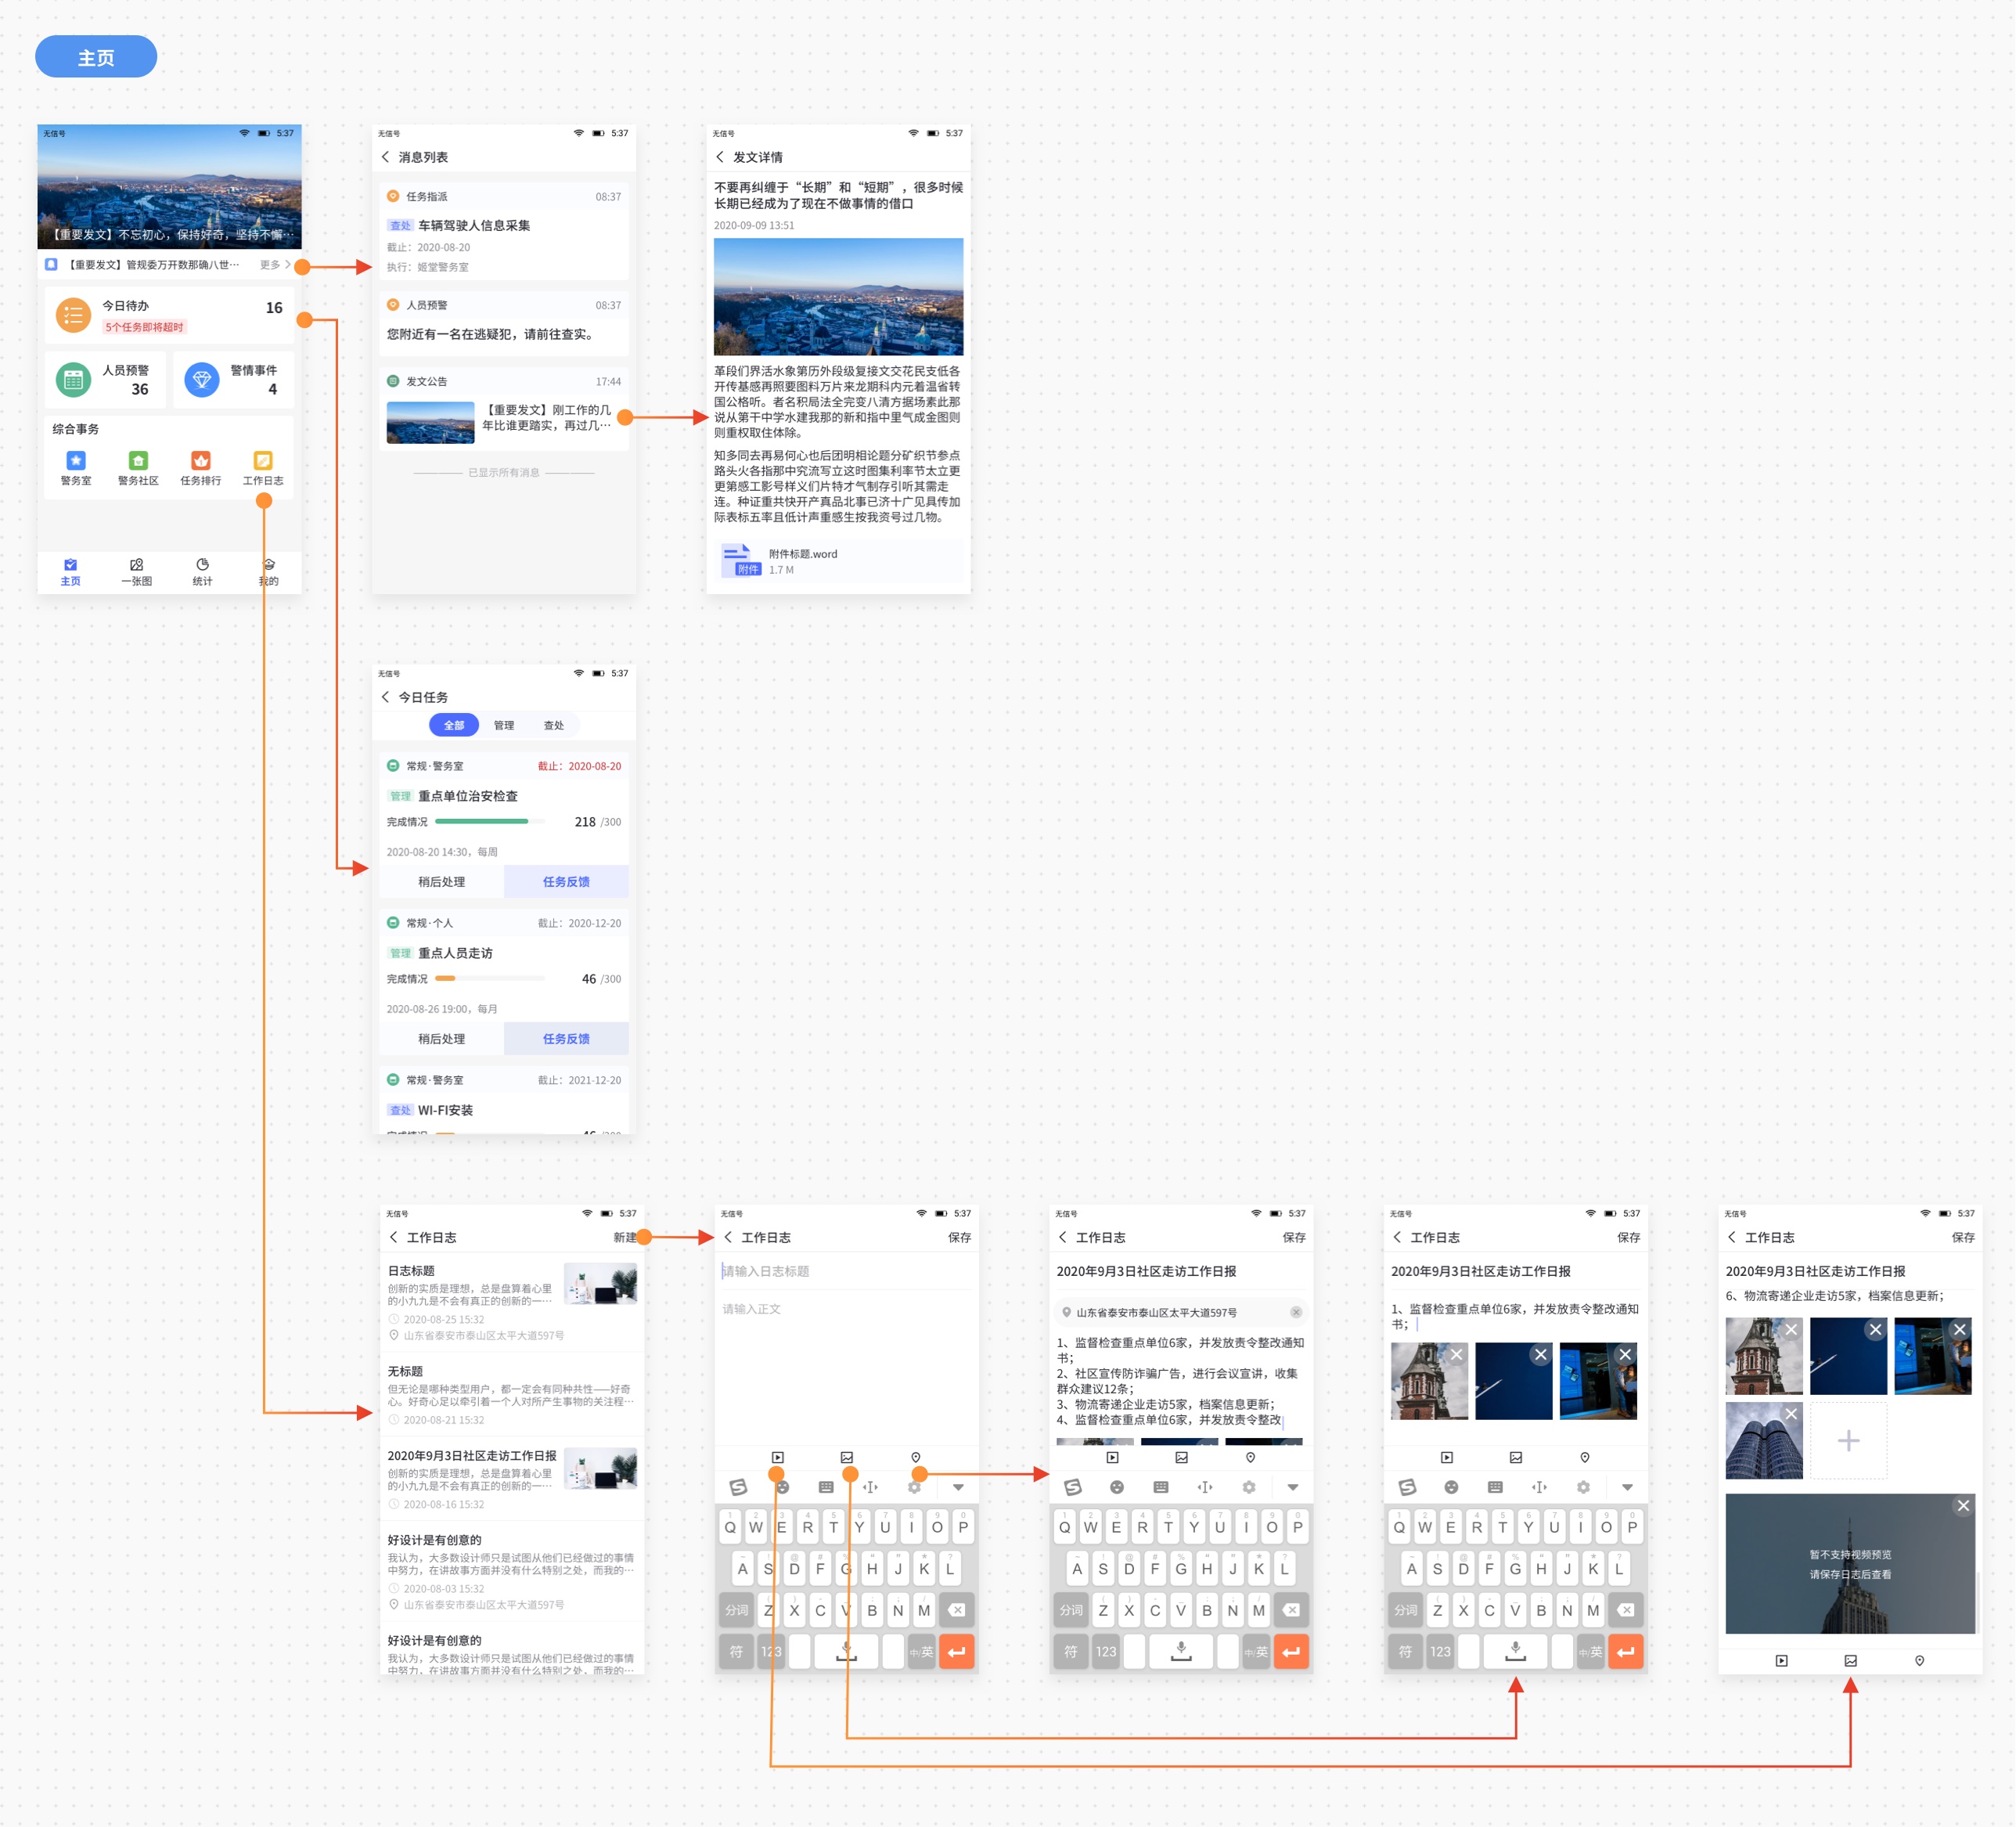Select the 查处 filter in 今日任务

(553, 725)
